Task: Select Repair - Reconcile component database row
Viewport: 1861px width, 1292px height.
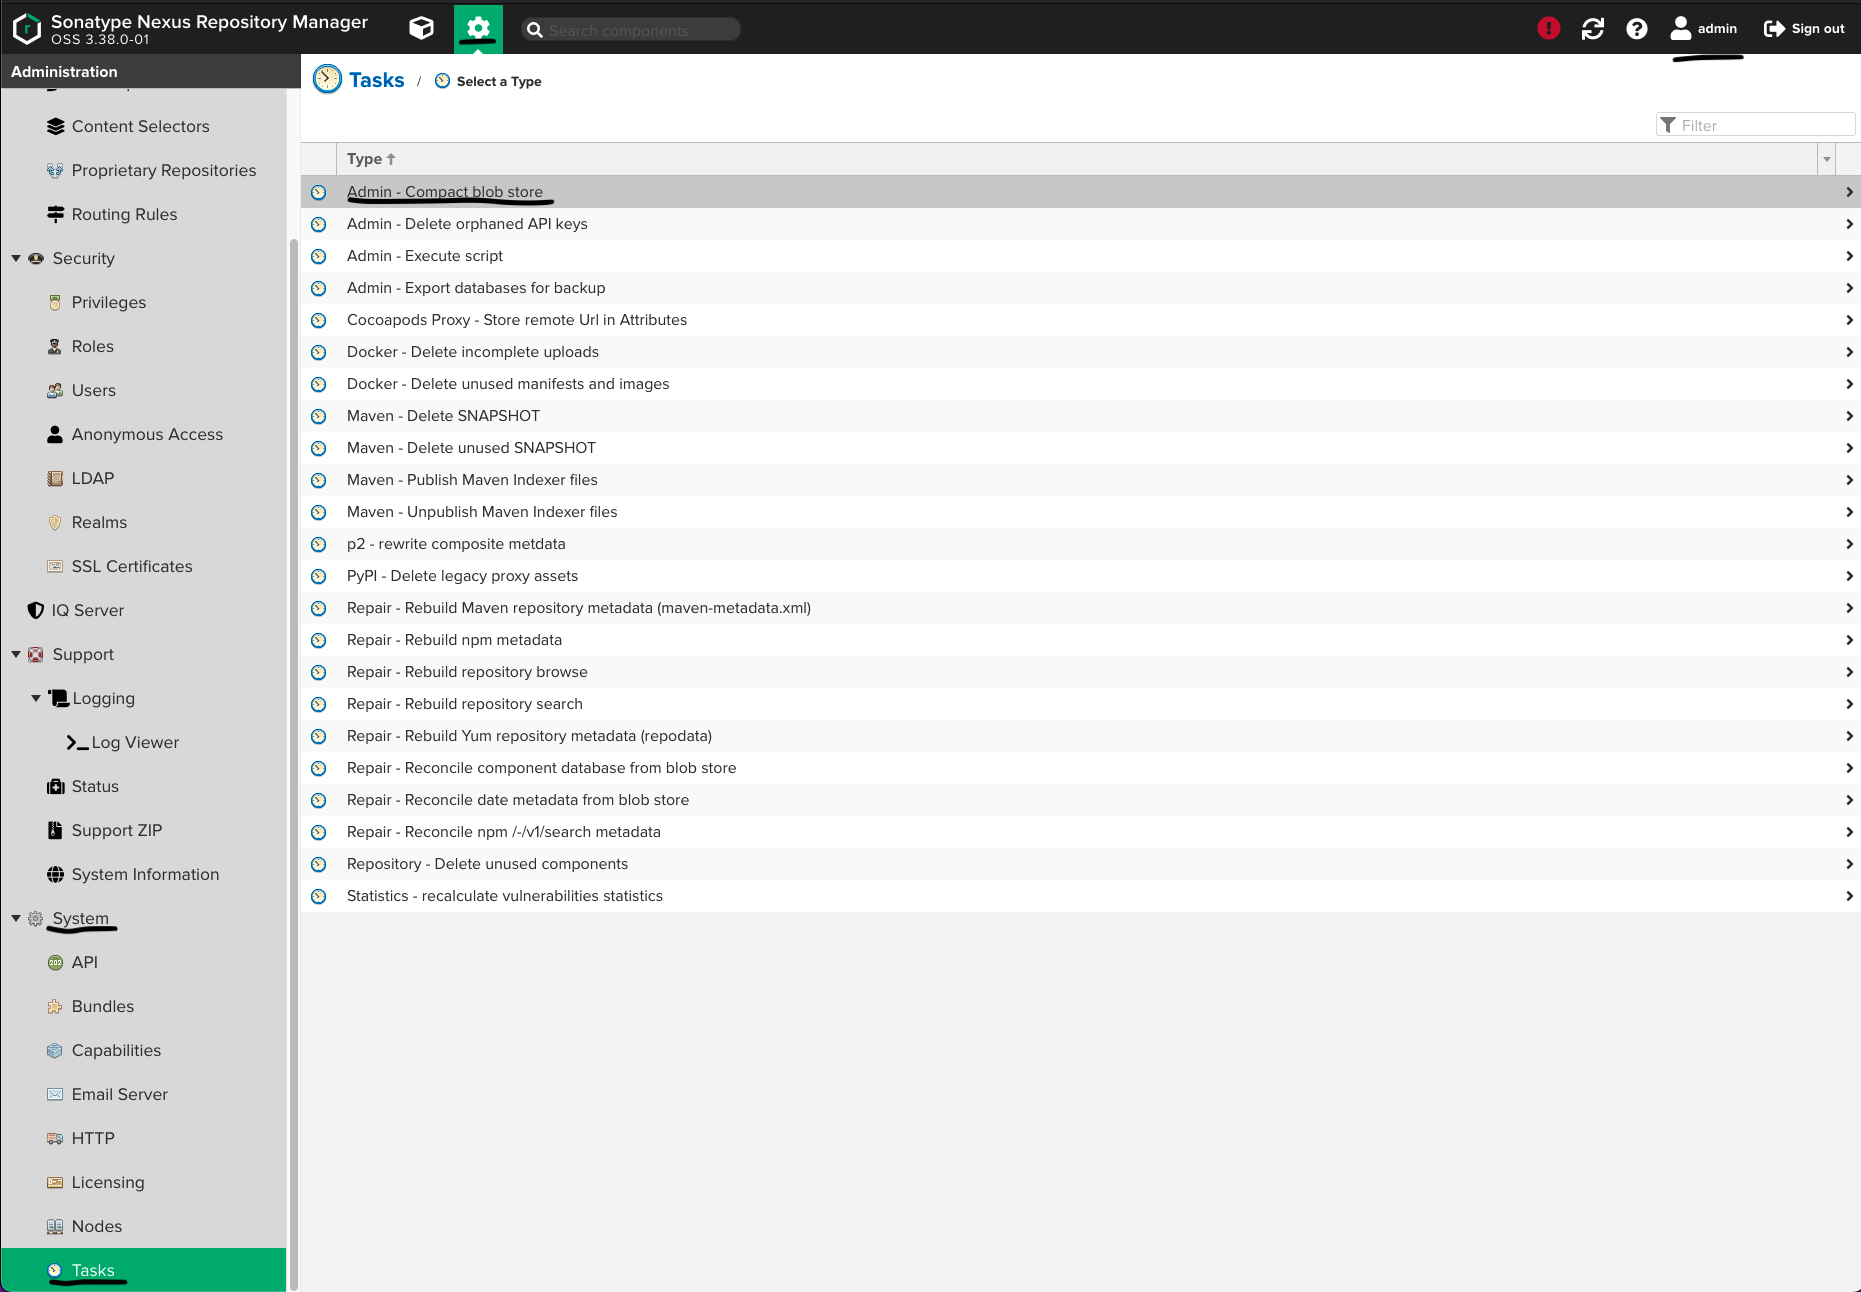Action: click(x=1080, y=768)
